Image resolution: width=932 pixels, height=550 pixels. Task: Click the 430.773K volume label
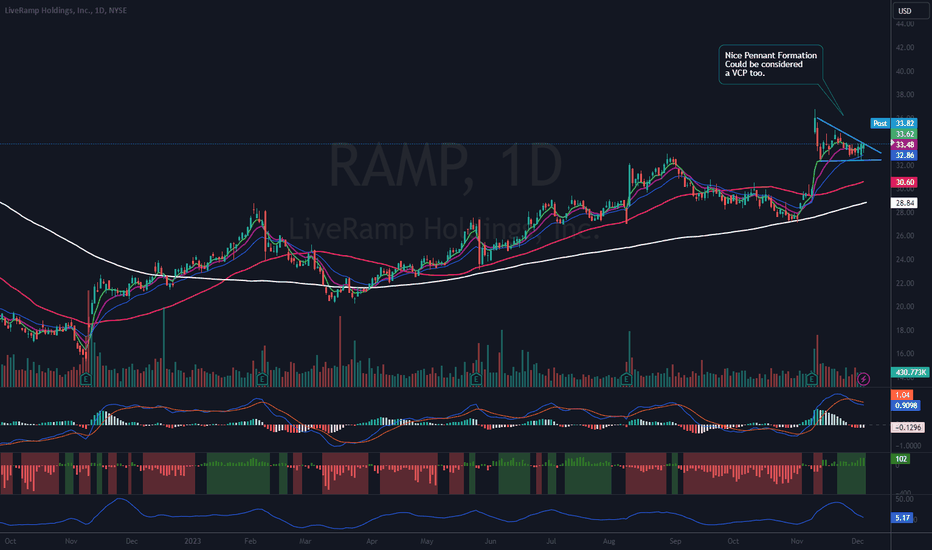click(910, 372)
